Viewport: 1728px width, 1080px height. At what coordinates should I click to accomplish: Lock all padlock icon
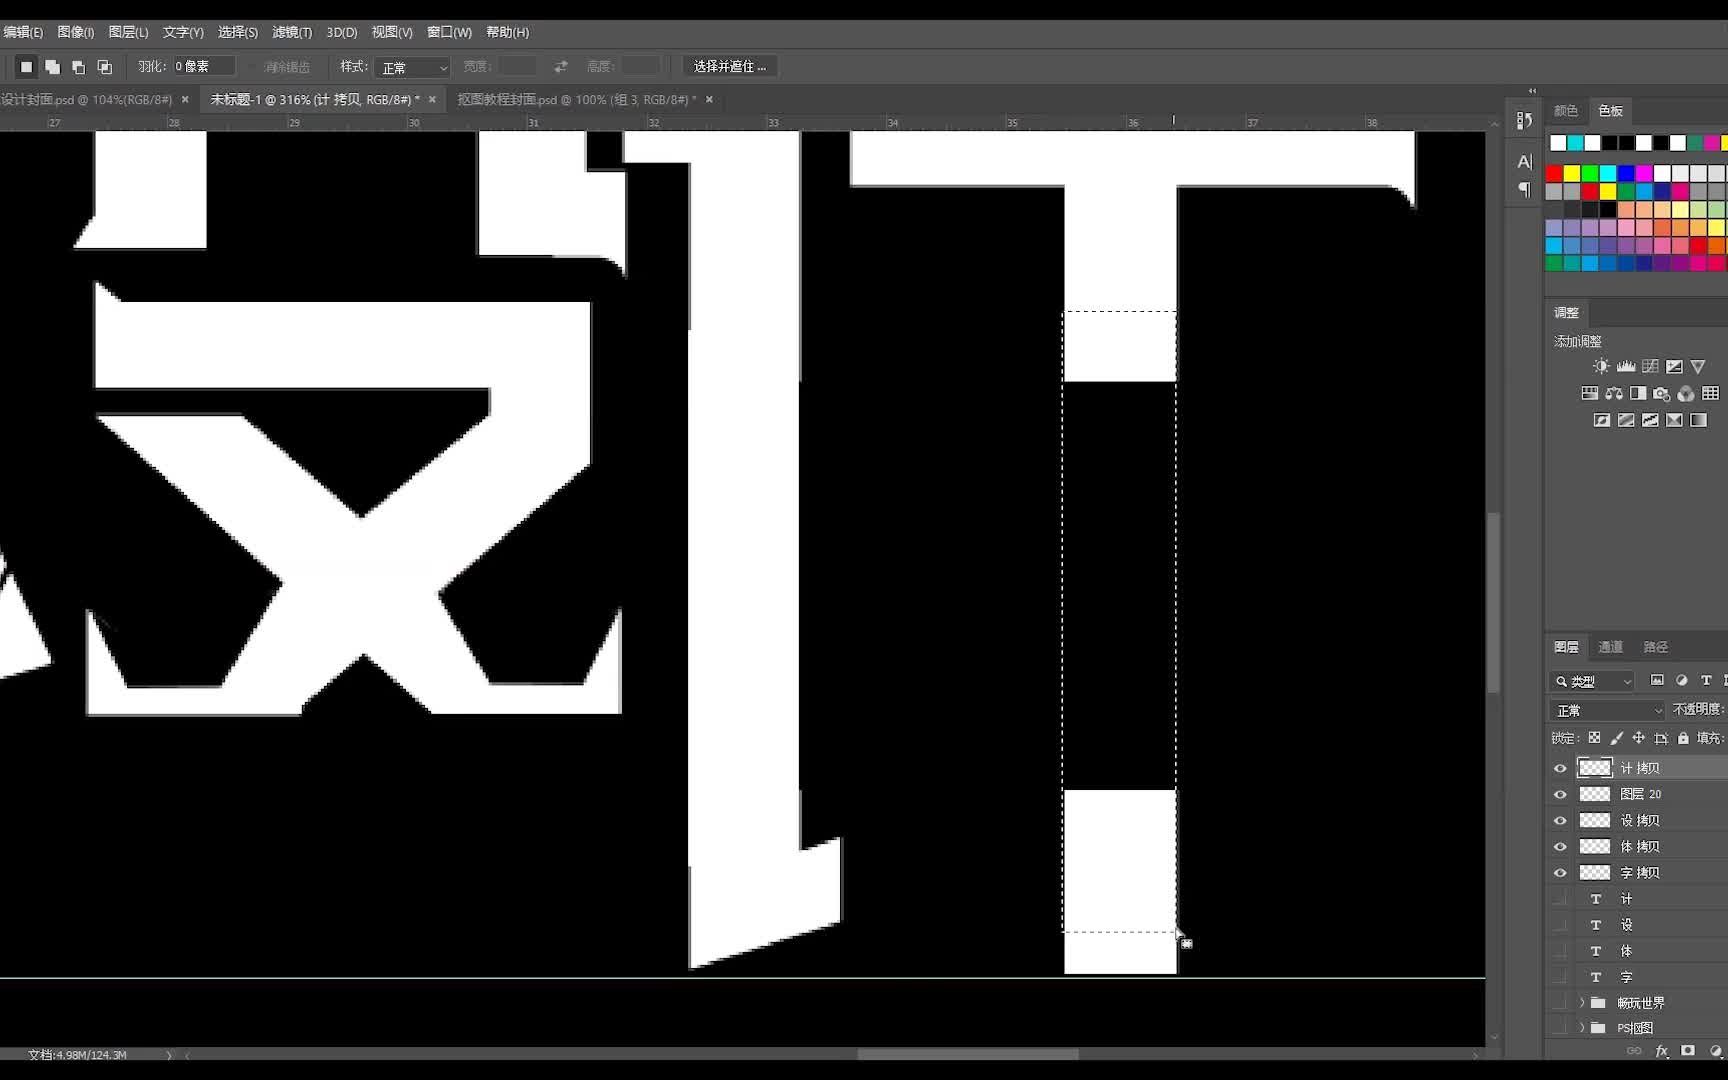point(1683,738)
